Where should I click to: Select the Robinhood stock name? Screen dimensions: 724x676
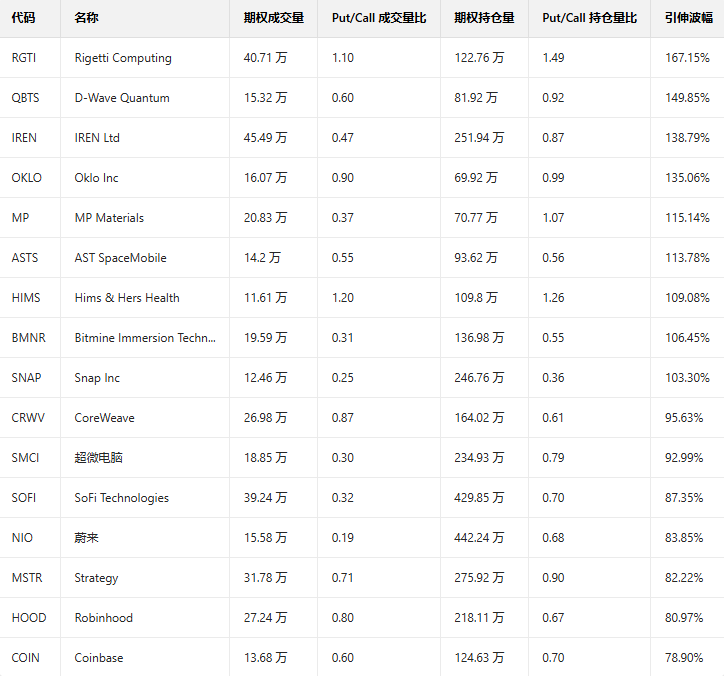point(103,618)
